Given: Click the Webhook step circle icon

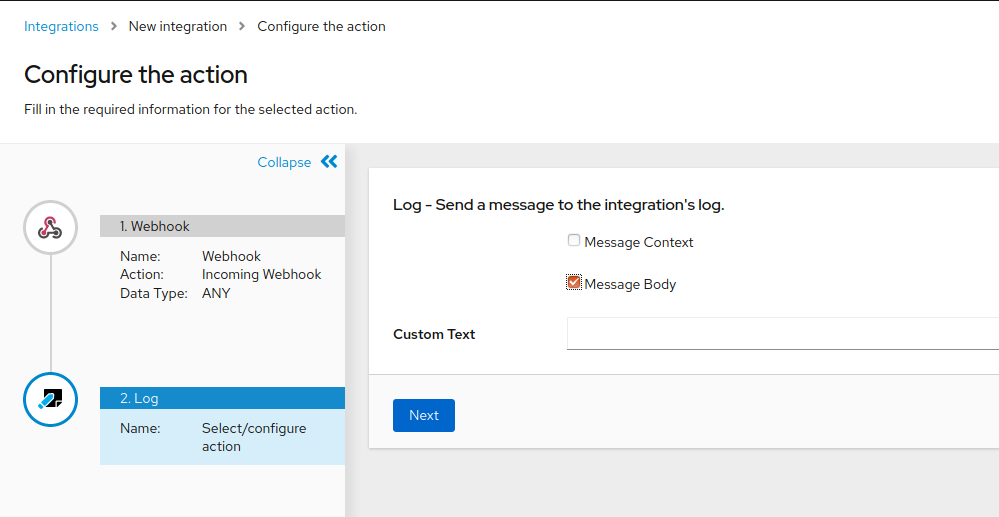Looking at the screenshot, I should click(x=50, y=228).
